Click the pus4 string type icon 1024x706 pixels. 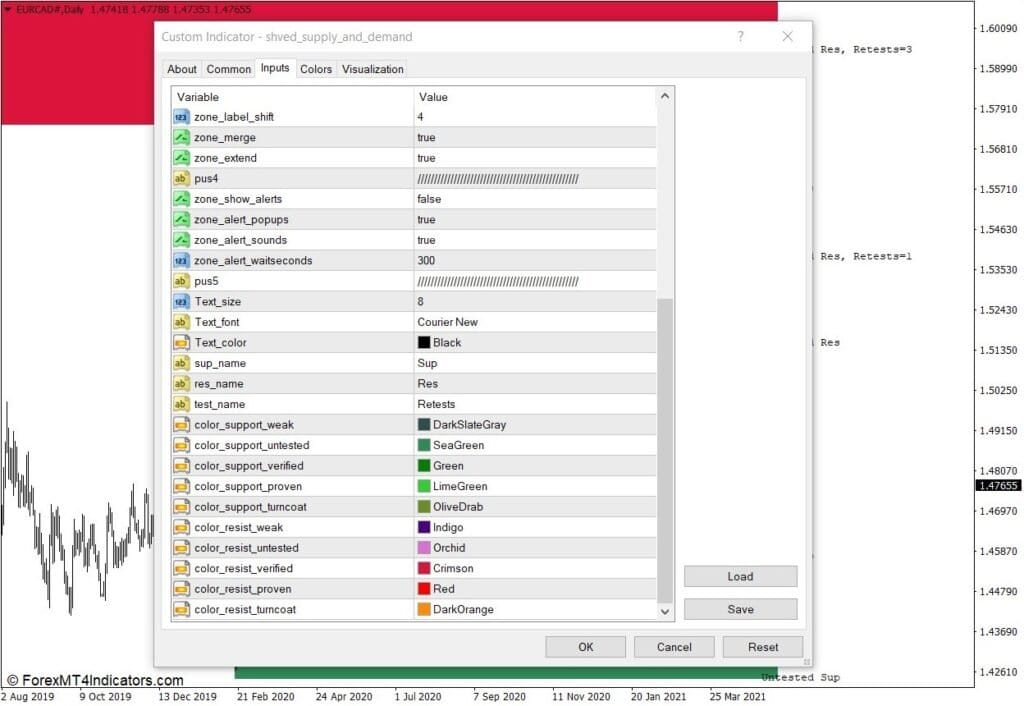(181, 179)
